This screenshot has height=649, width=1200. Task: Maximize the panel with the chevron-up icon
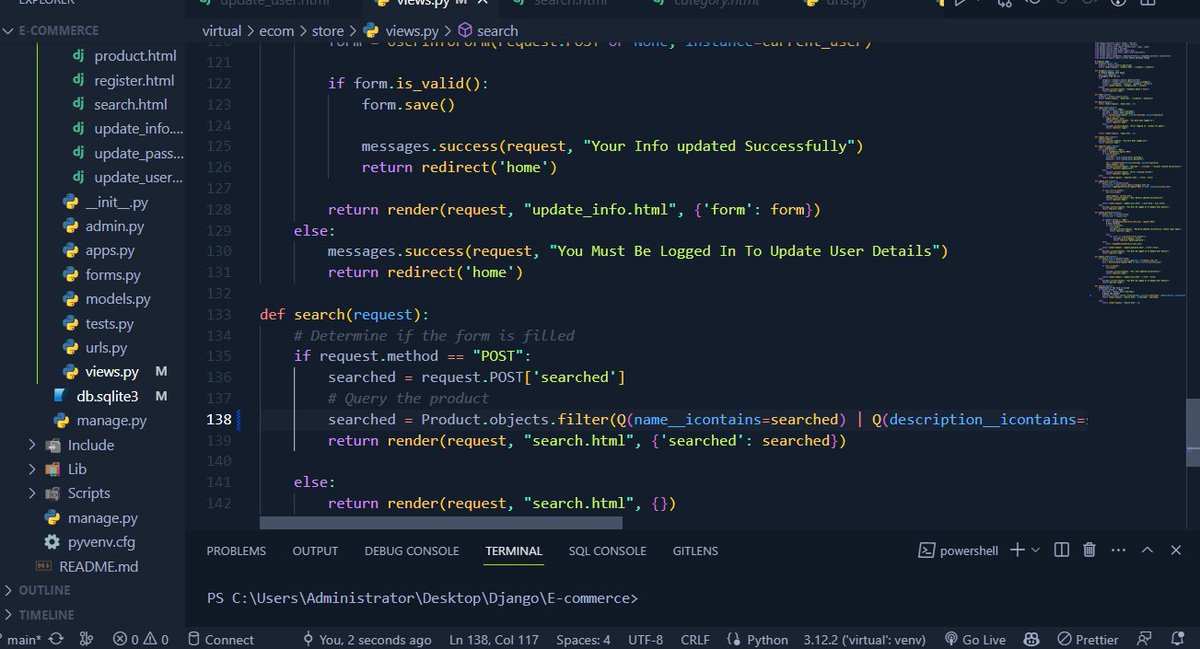[1148, 550]
